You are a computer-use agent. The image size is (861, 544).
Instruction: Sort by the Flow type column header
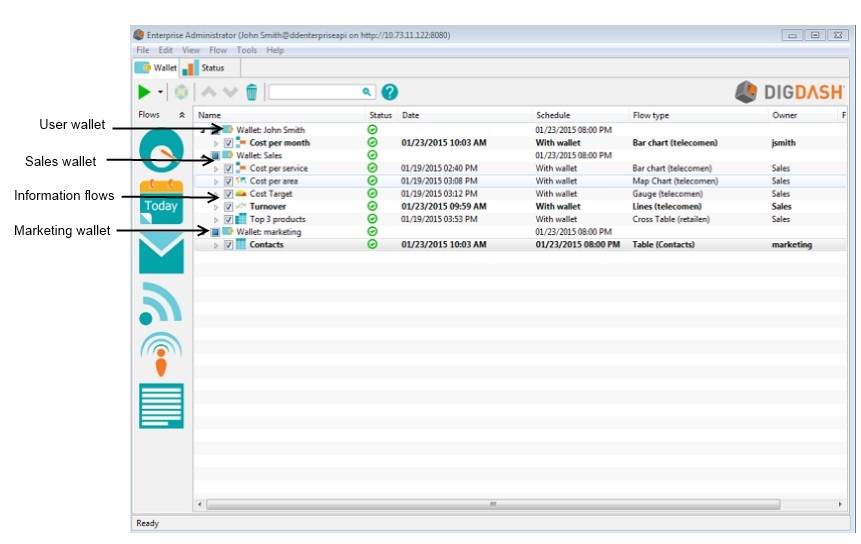[x=698, y=115]
